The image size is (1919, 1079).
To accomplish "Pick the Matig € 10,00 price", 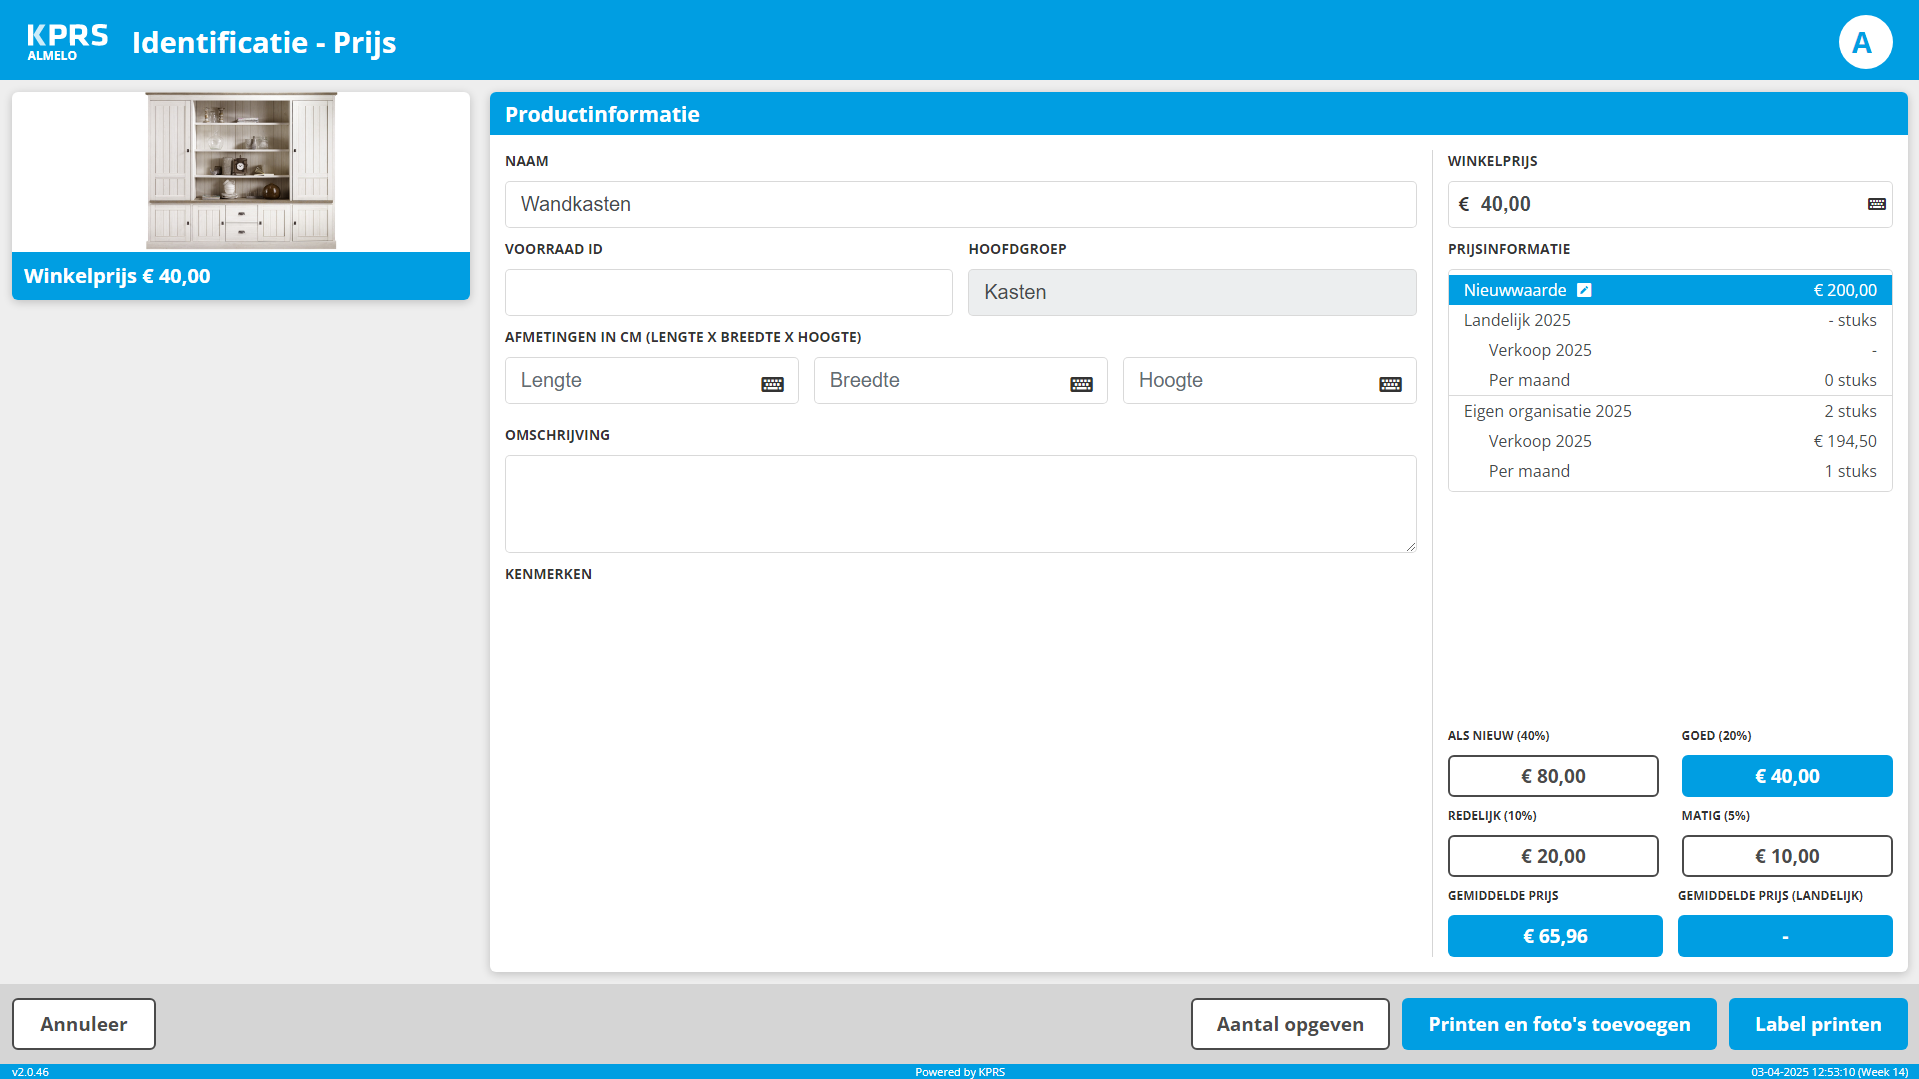I will 1786,856.
